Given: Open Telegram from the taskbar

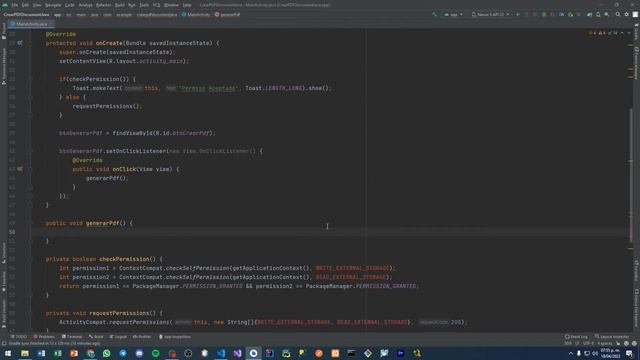Looking at the screenshot, I should point(123,353).
